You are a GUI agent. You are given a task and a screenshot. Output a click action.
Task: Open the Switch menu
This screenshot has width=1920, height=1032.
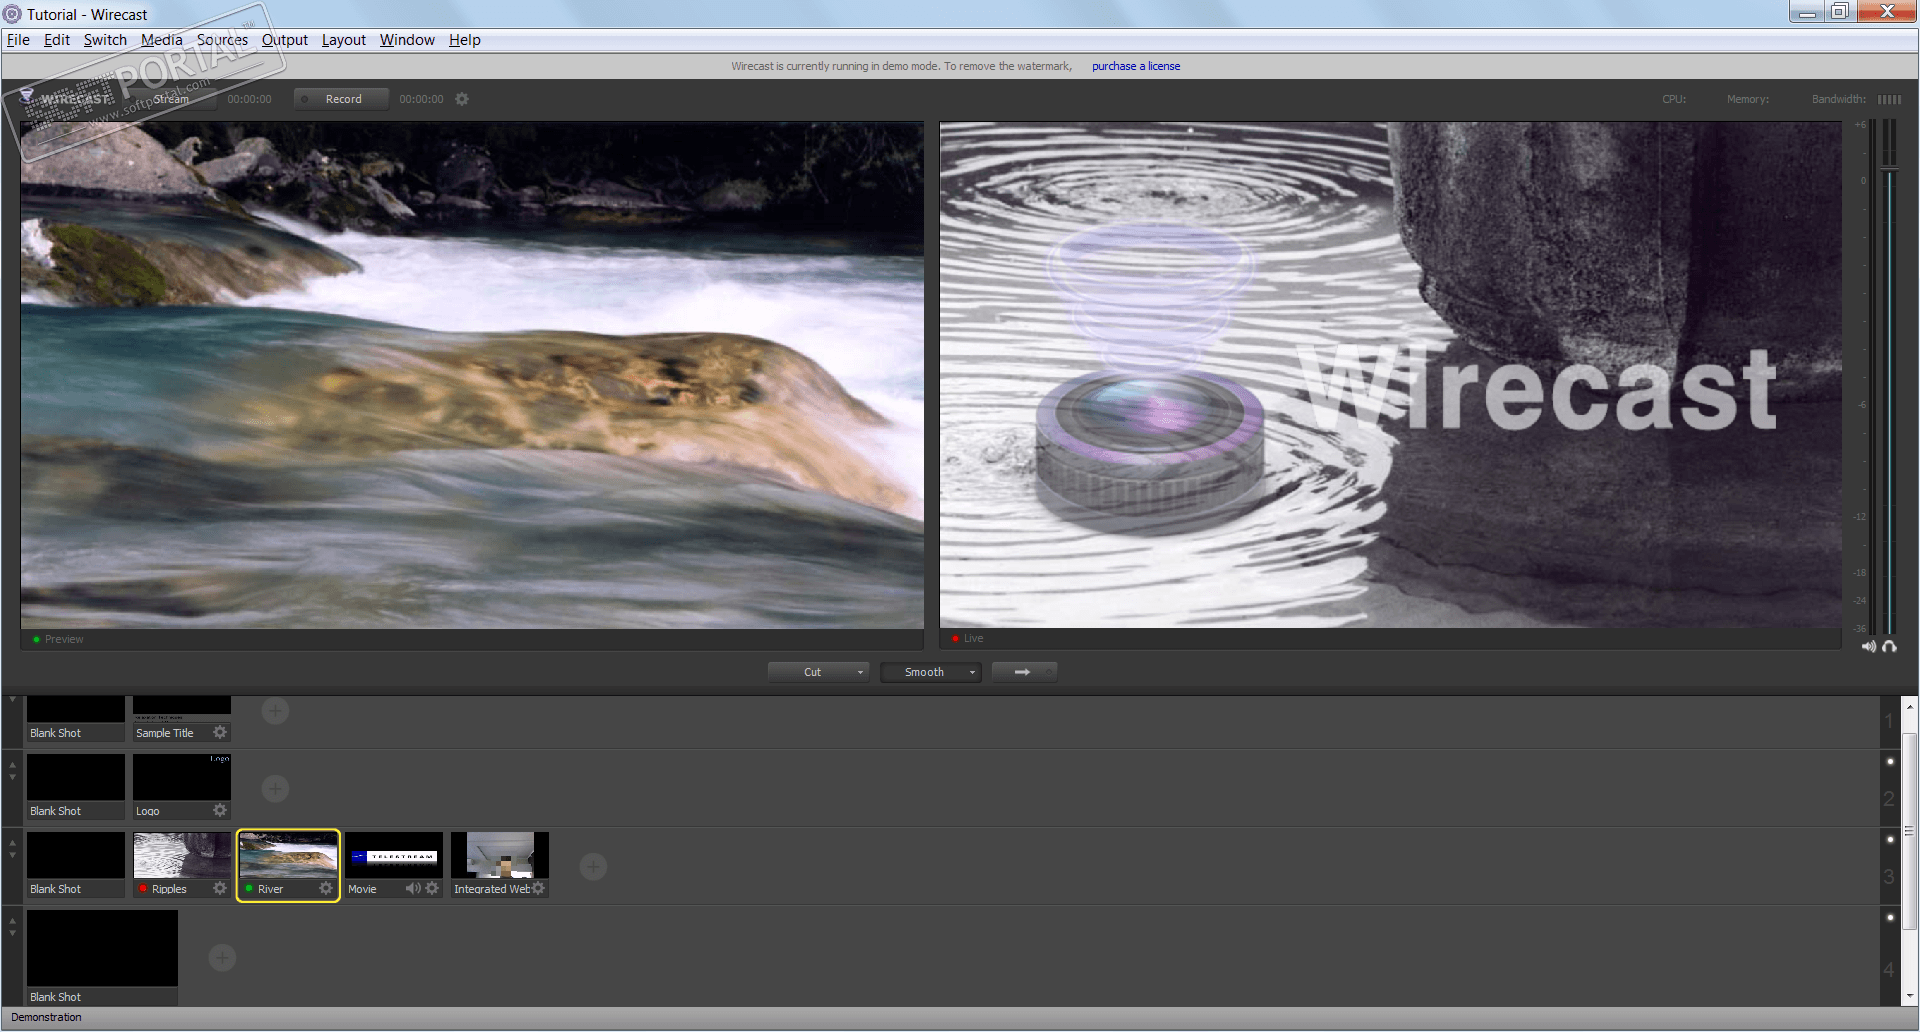click(x=105, y=40)
